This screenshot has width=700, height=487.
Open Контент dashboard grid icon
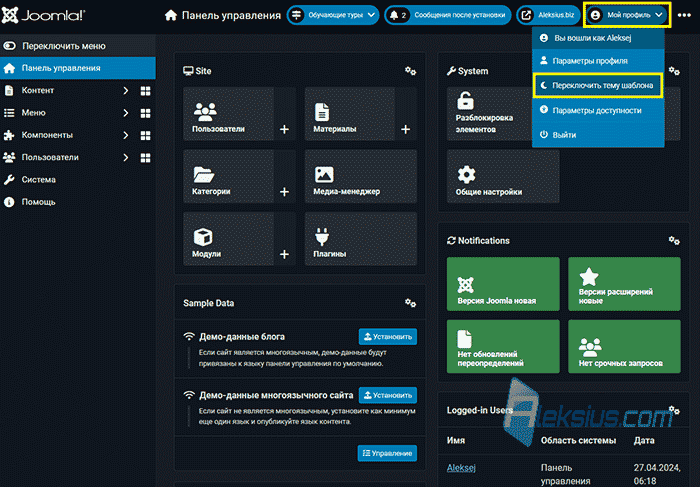146,91
